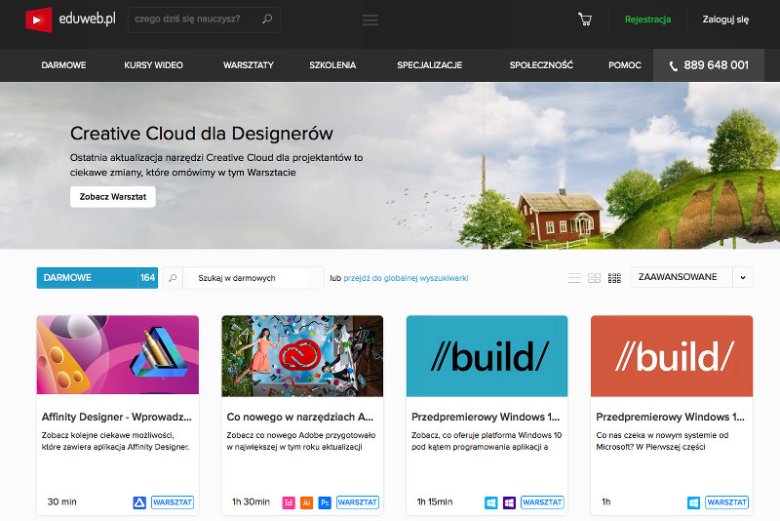Image resolution: width=780 pixels, height=521 pixels.
Task: Click the Photoshop Ps icon on Adobe card
Action: coord(324,503)
